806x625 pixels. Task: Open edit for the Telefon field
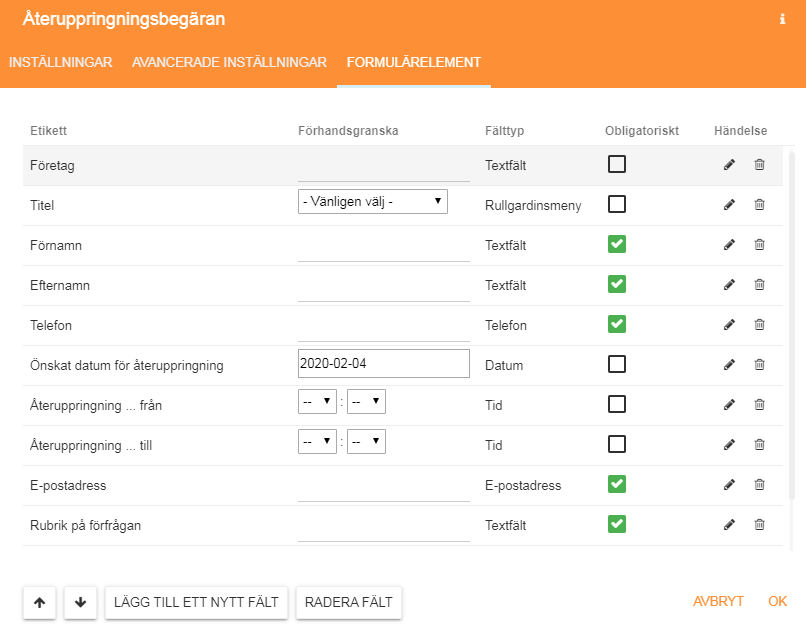click(x=729, y=324)
